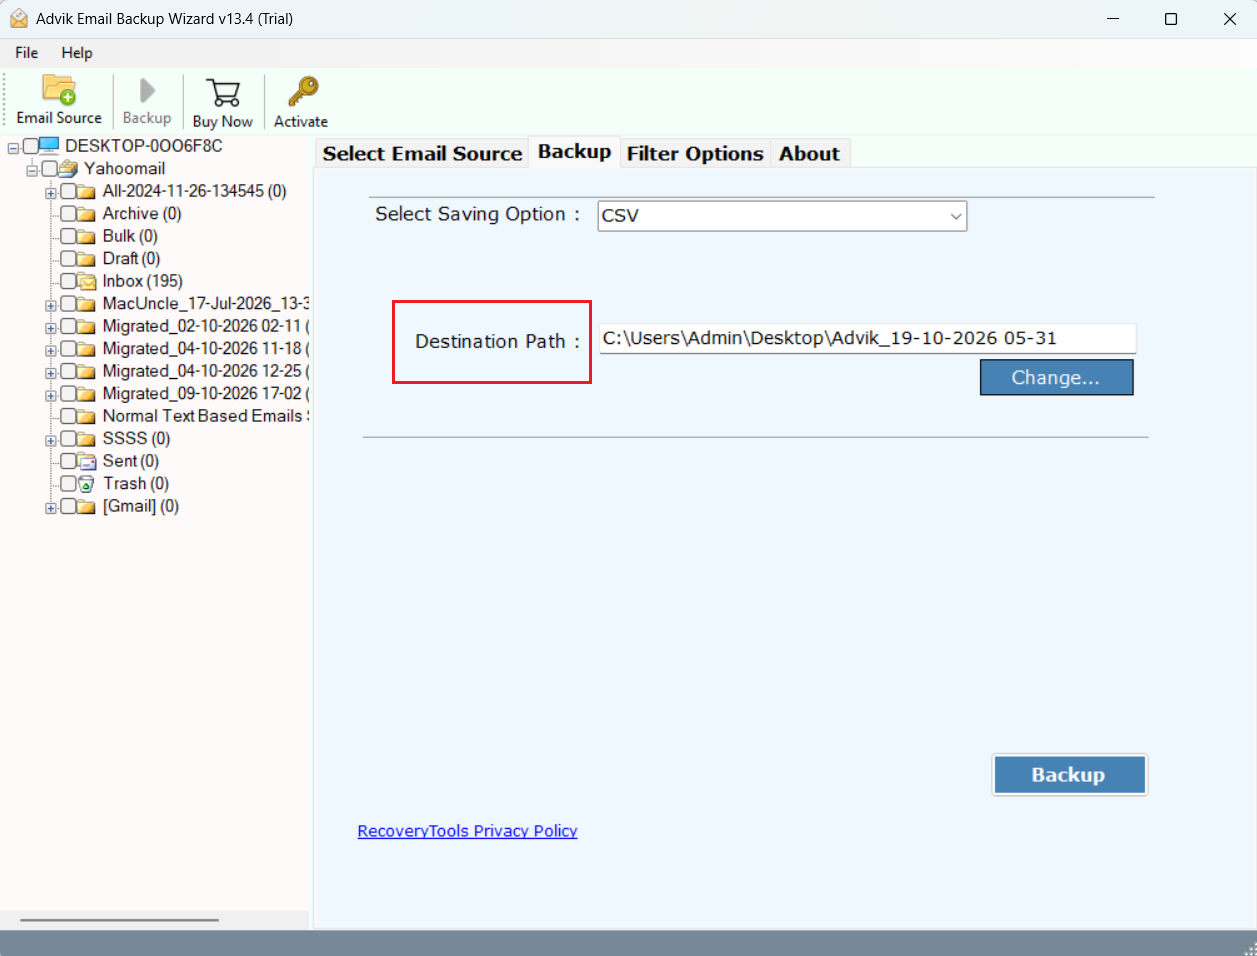Open the Help menu

tap(77, 53)
